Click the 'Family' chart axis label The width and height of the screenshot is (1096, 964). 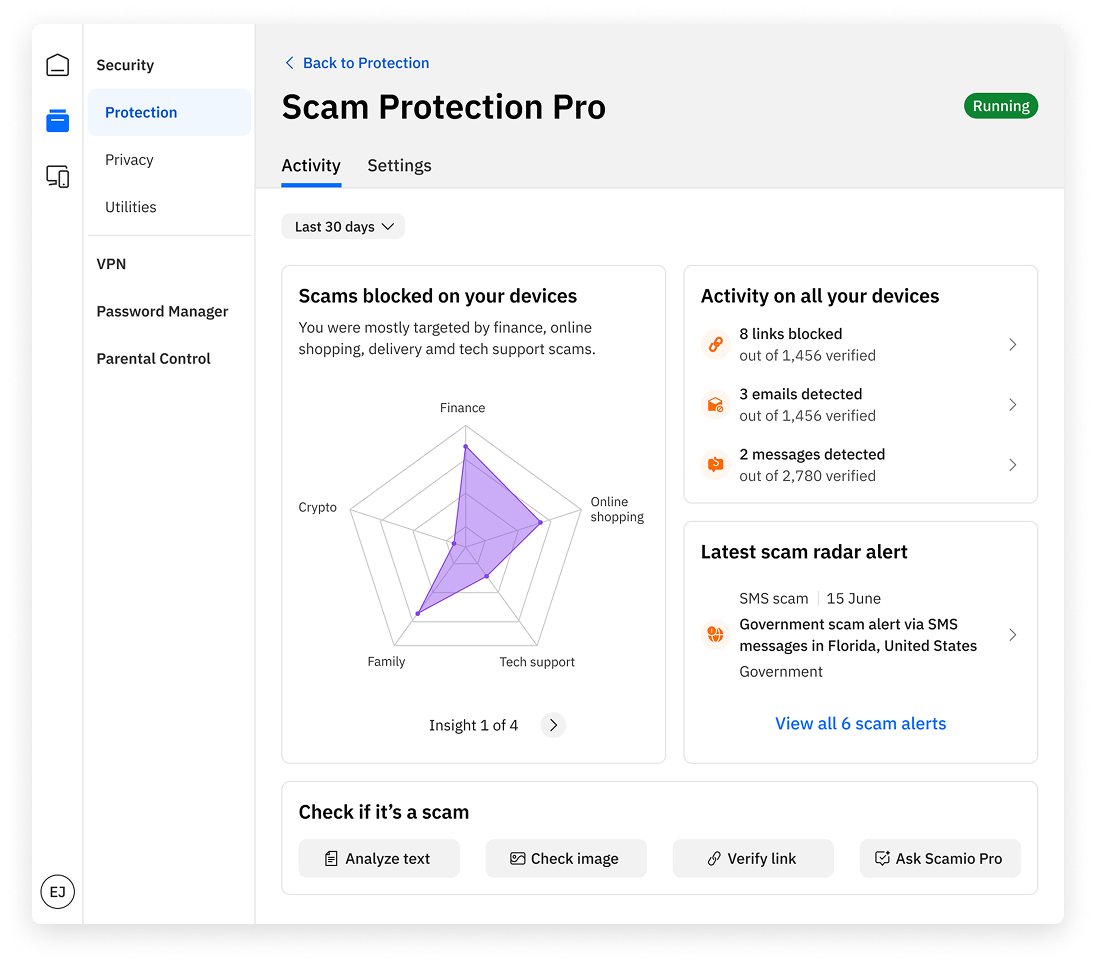(386, 661)
